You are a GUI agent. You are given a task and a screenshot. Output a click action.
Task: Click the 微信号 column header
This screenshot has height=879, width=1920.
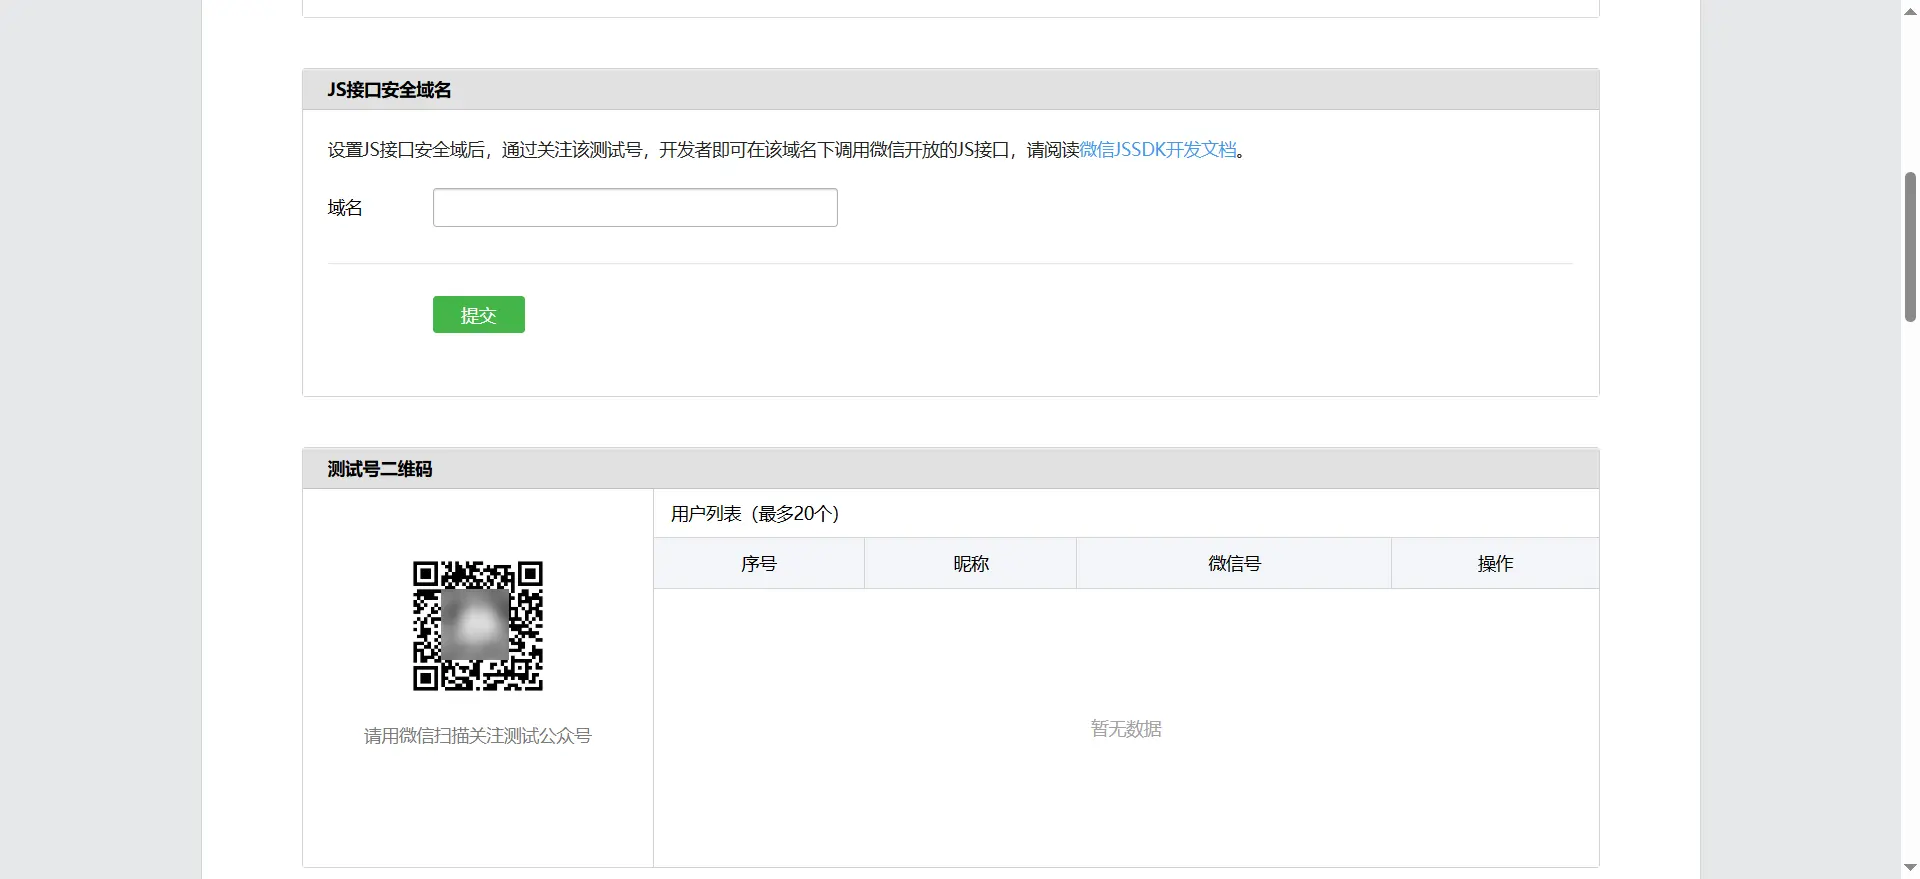(1234, 563)
